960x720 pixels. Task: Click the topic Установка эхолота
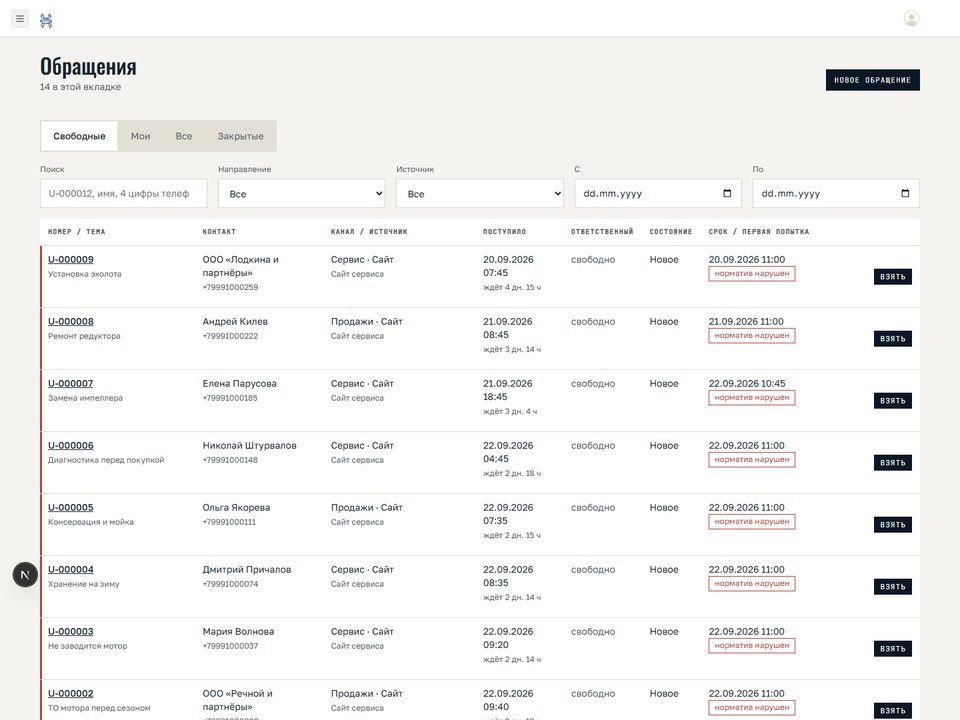[85, 274]
